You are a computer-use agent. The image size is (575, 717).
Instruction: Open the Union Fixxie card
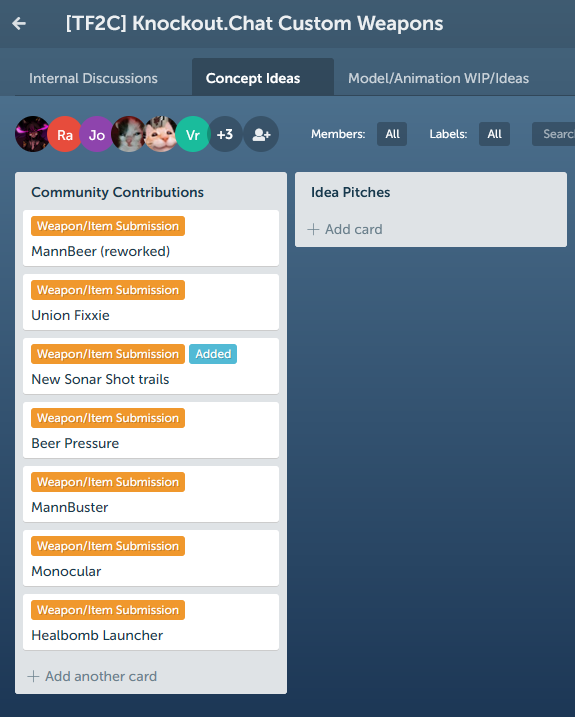pos(151,302)
